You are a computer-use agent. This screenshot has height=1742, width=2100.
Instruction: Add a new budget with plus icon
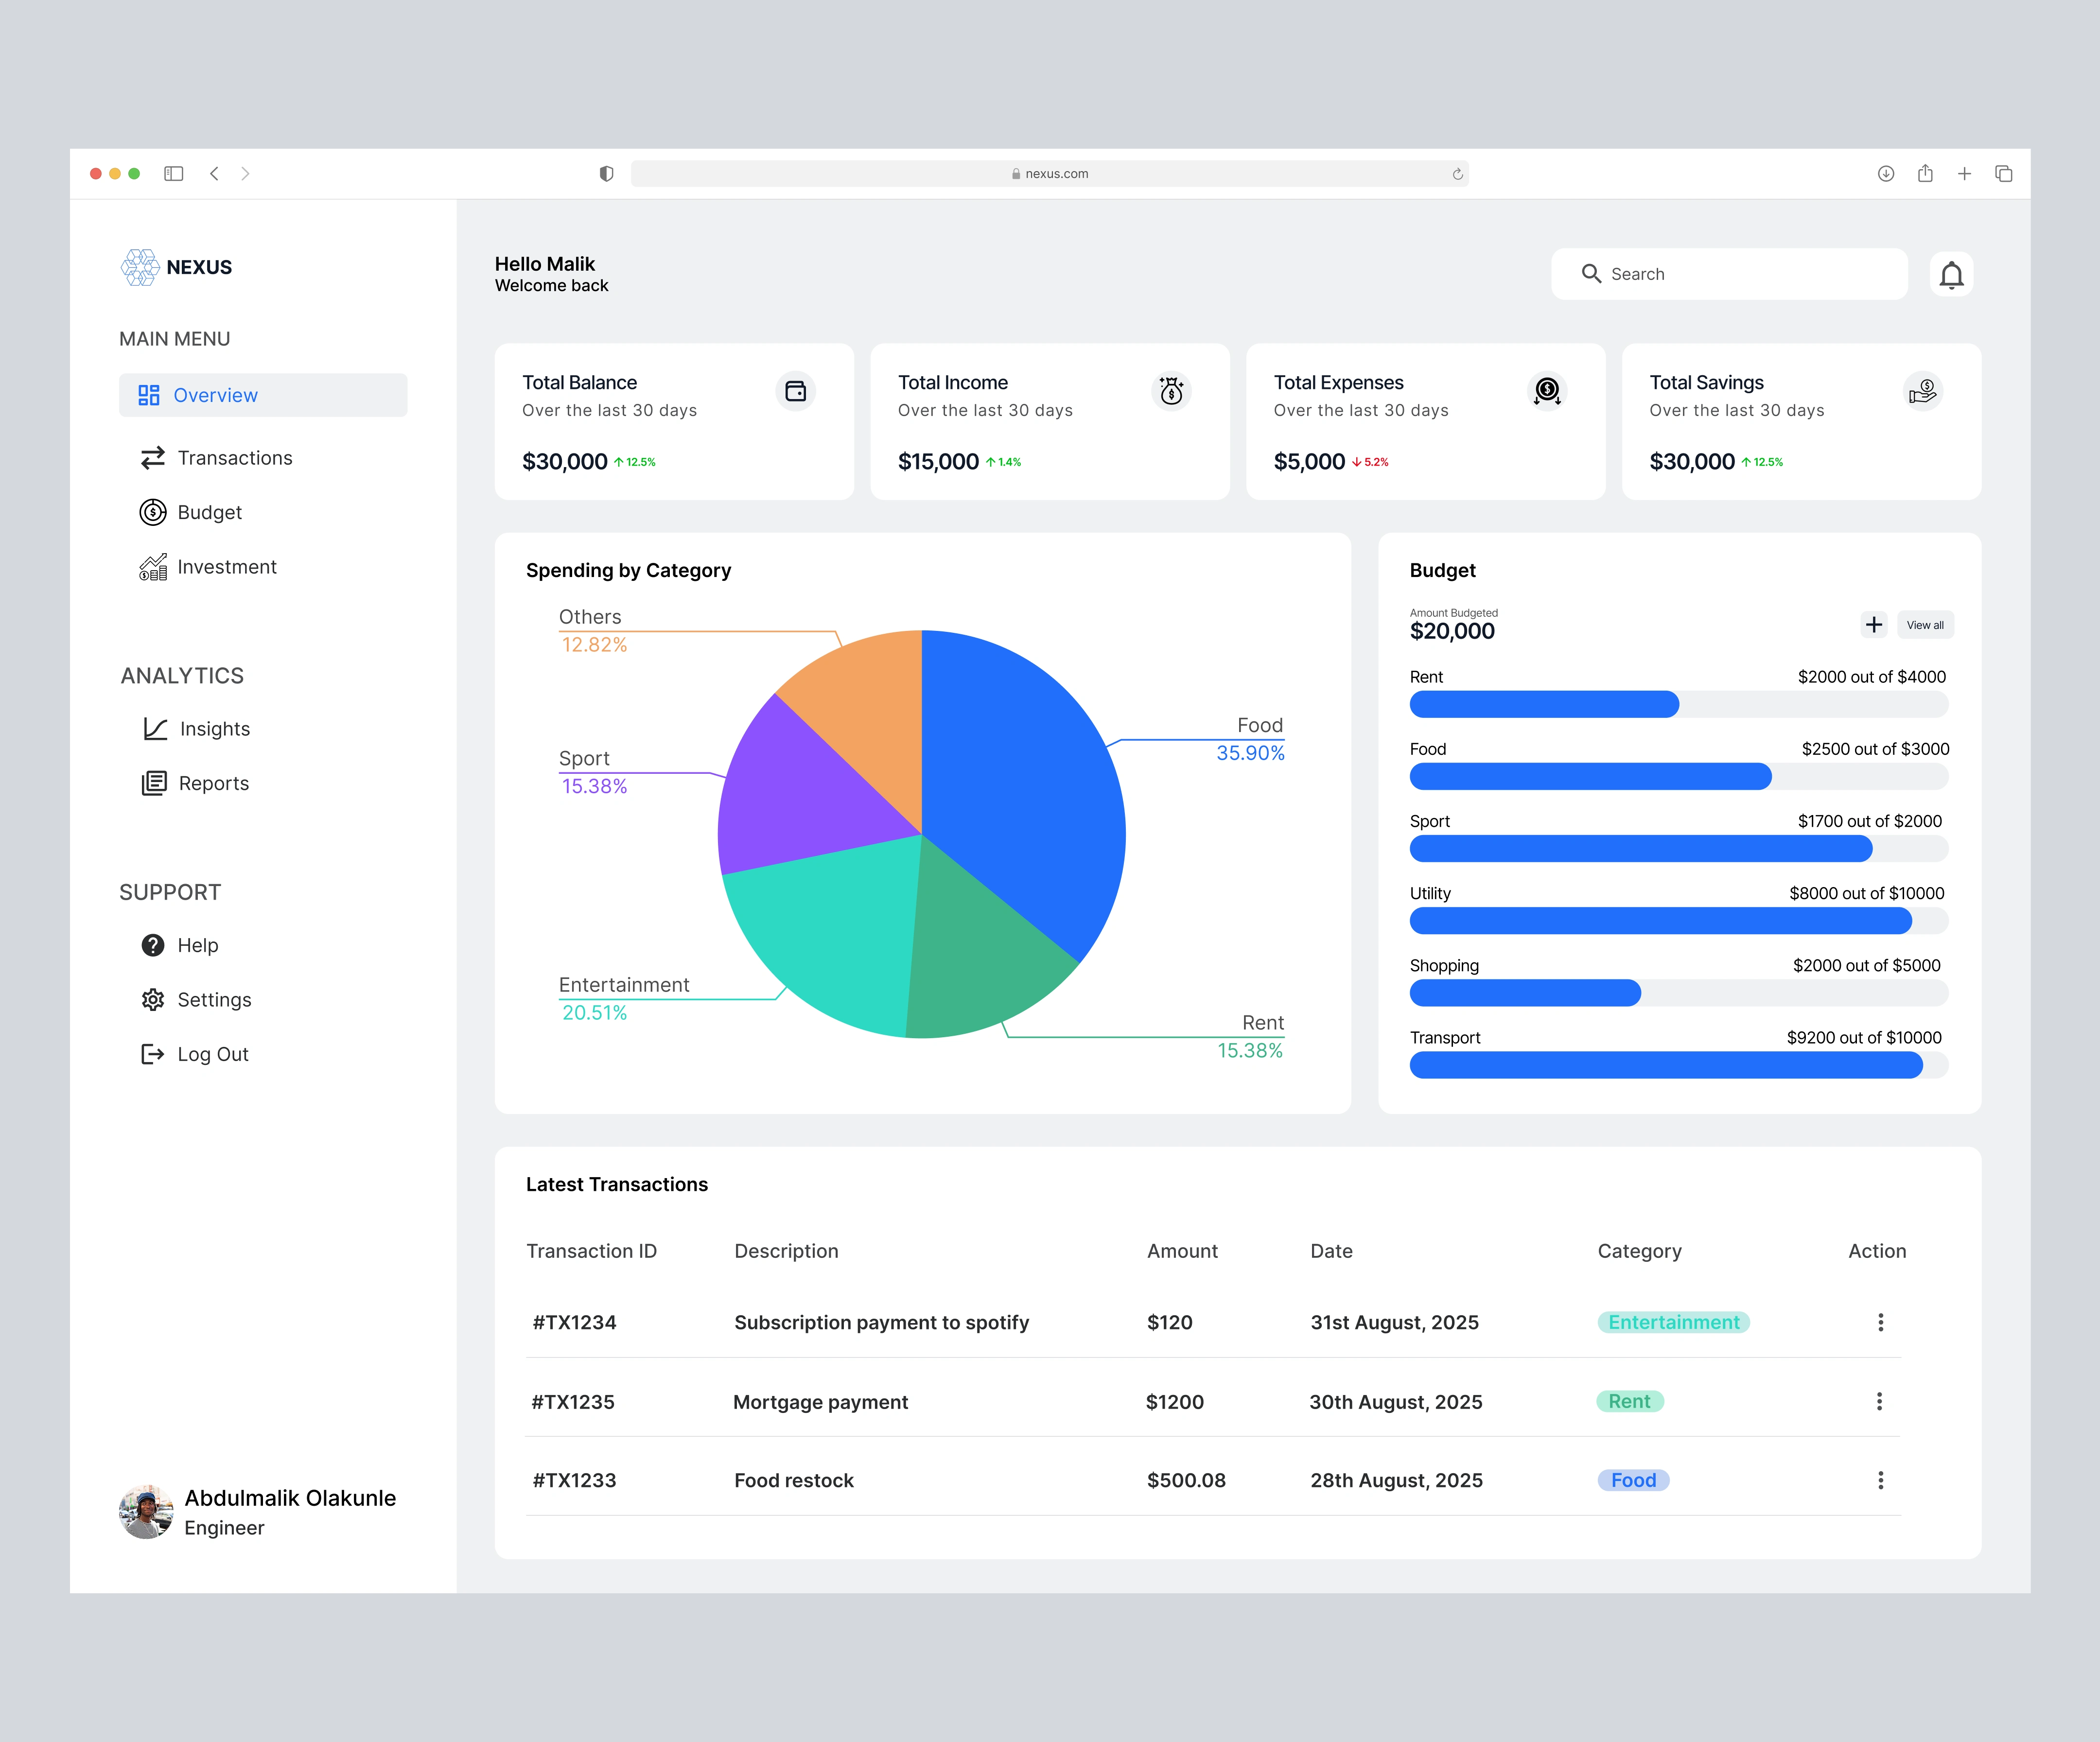click(x=1873, y=625)
